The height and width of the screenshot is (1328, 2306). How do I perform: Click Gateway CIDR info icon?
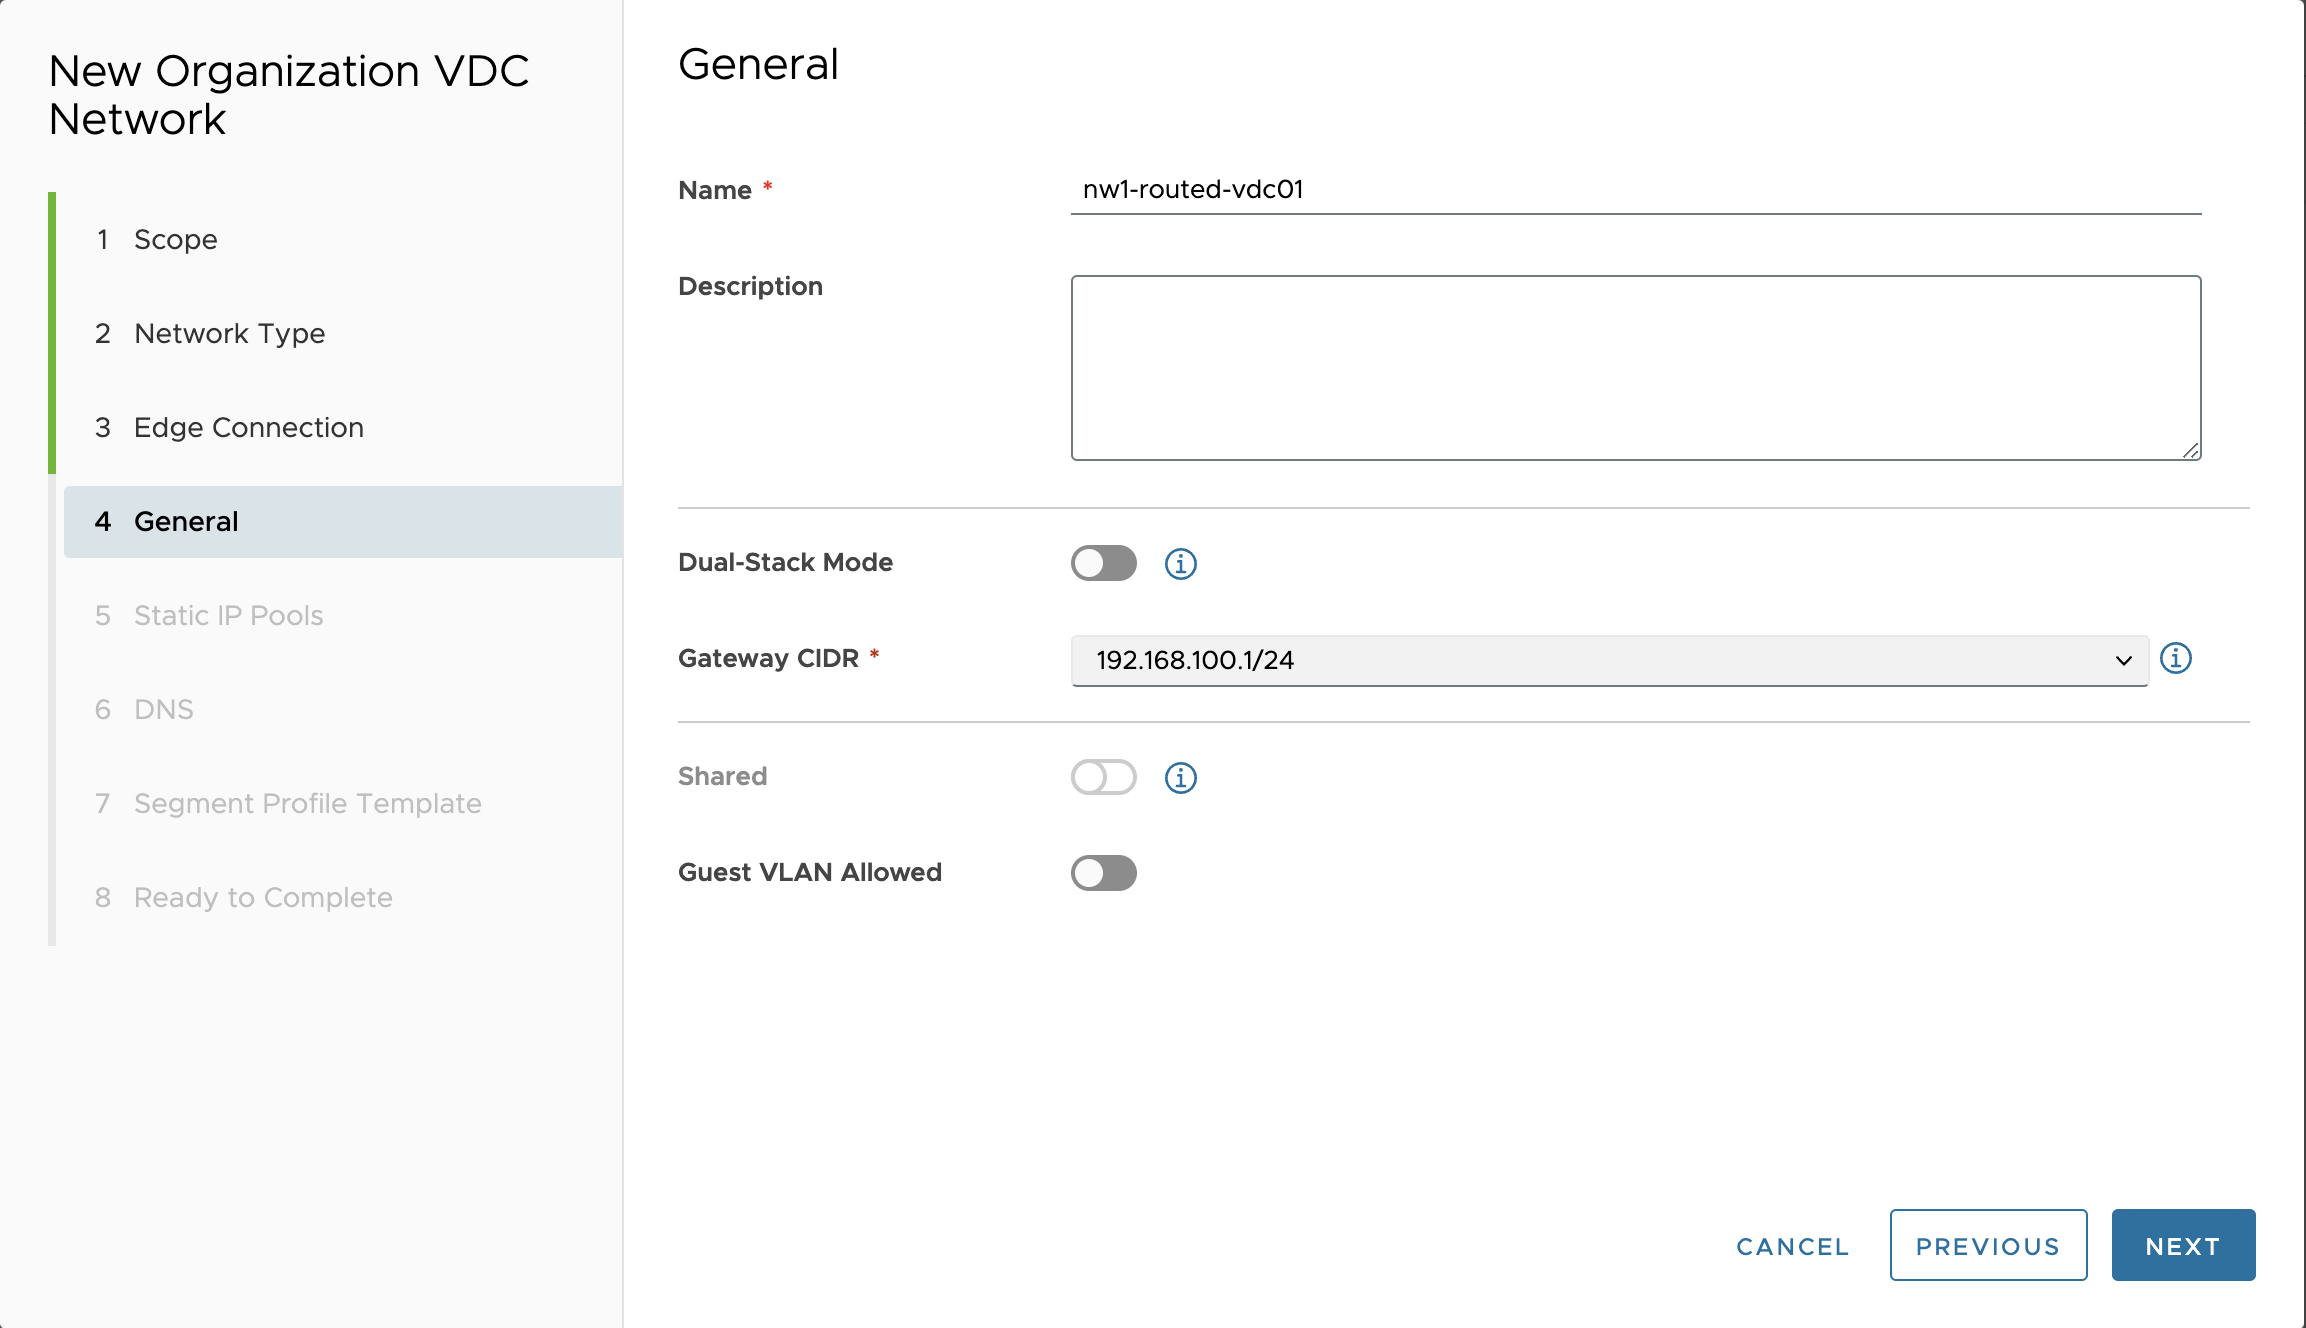pos(2175,659)
